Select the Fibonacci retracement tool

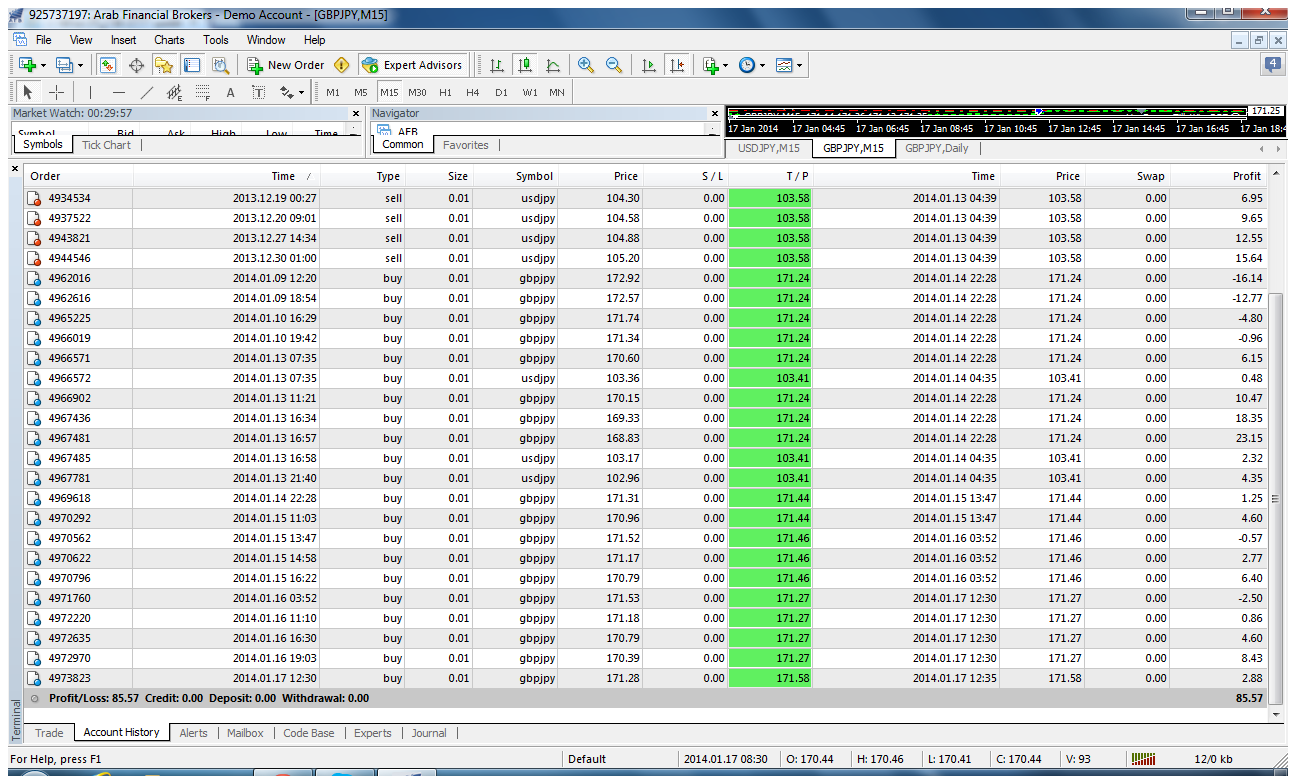tap(202, 93)
